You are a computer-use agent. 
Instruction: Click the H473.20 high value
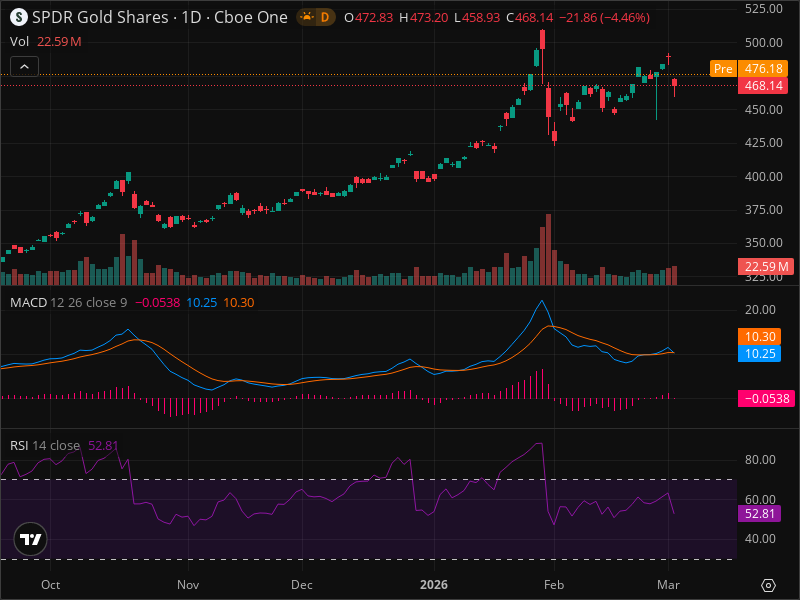(423, 18)
